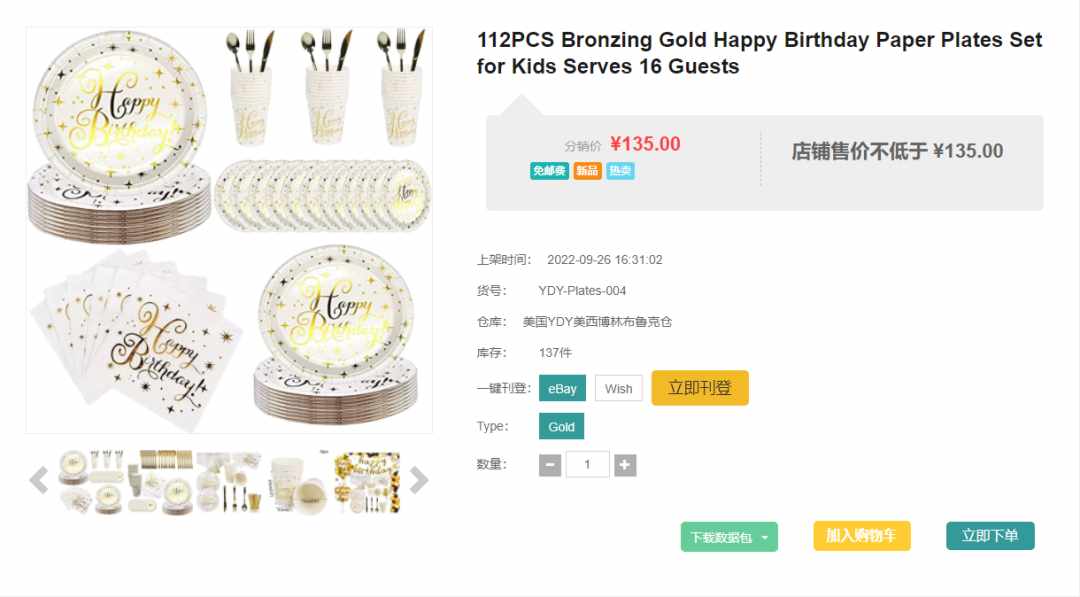Click the main product image

click(229, 230)
